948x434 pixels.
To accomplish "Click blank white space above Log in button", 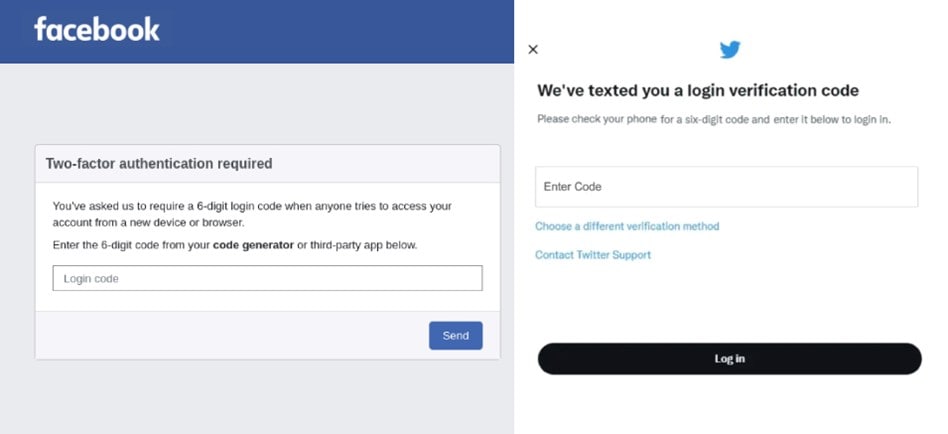I will coord(729,302).
